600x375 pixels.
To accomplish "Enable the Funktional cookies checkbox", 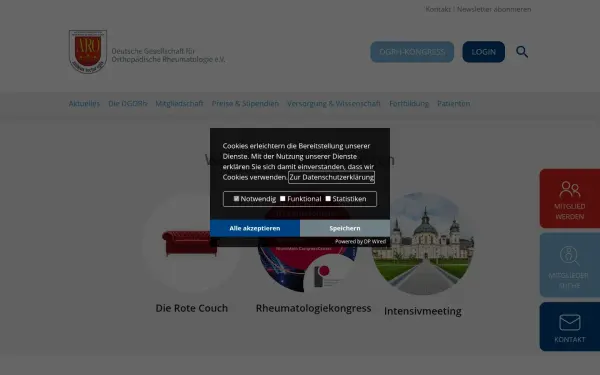I will 282,199.
